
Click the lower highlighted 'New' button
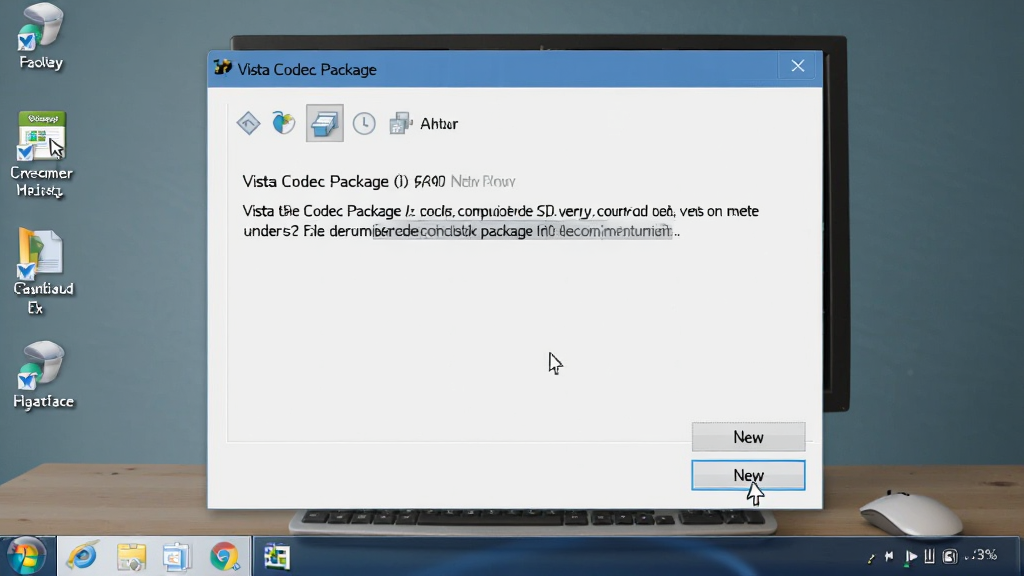pos(748,475)
